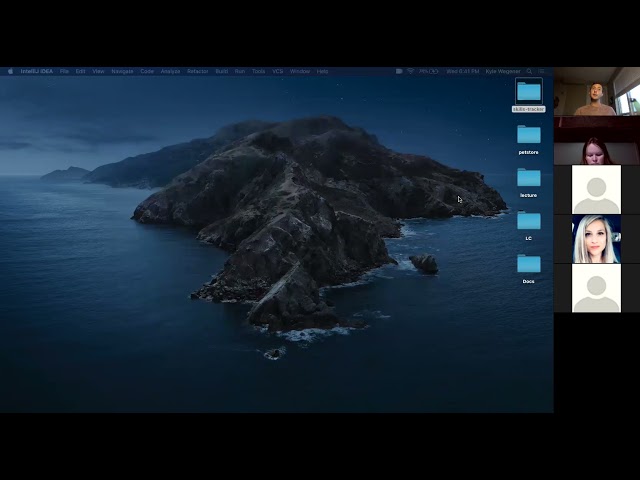This screenshot has height=480, width=640.
Task: Click the Kyle Wegener user name
Action: (x=503, y=71)
